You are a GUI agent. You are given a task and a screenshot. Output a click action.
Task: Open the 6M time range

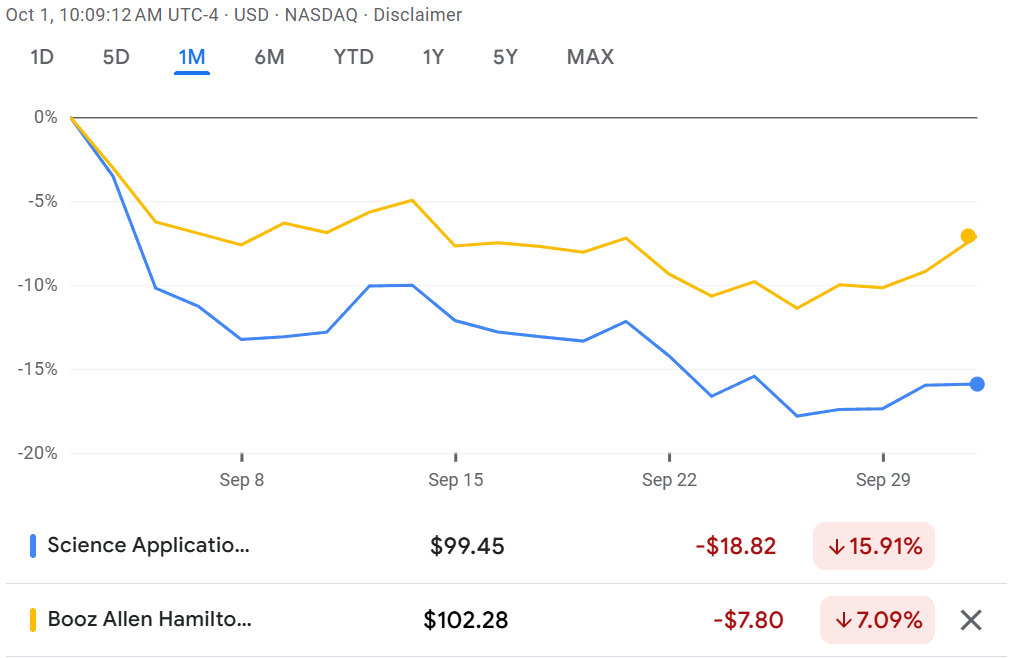(269, 57)
